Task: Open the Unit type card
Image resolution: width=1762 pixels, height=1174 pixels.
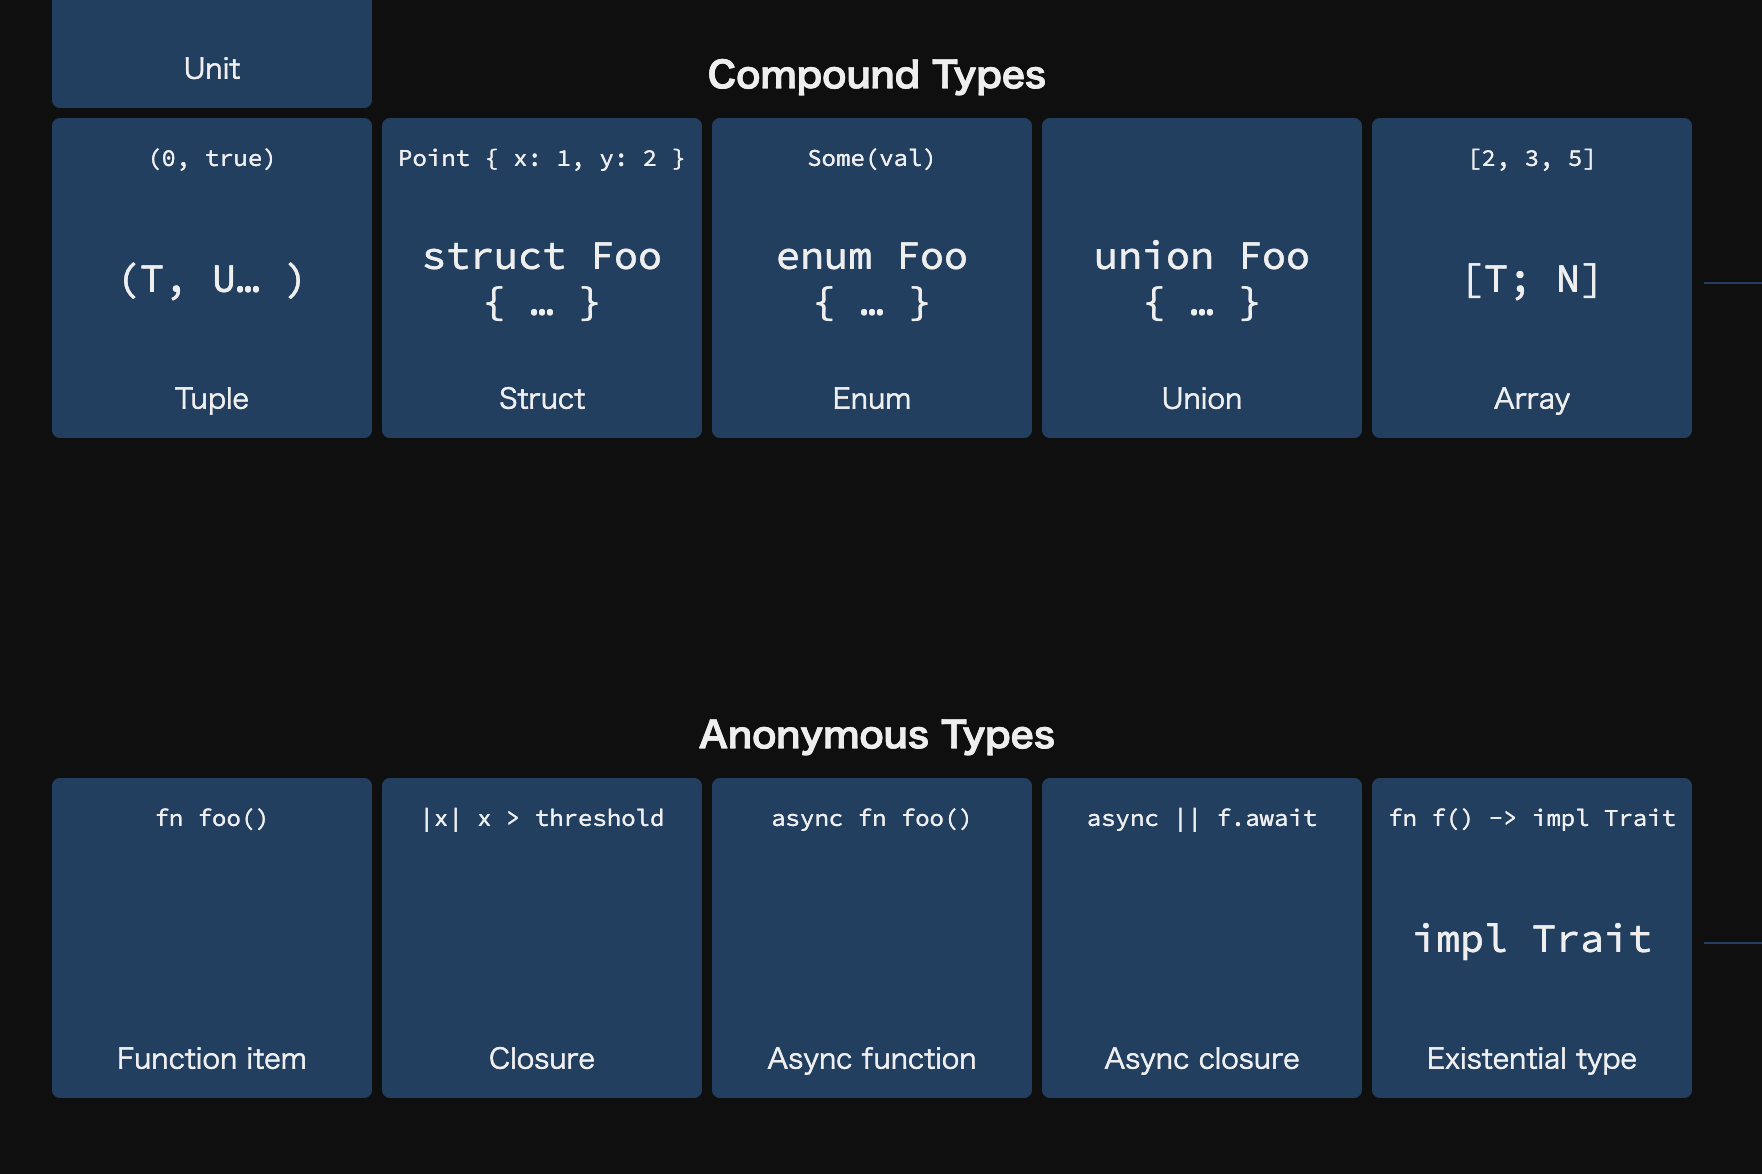Action: [212, 53]
